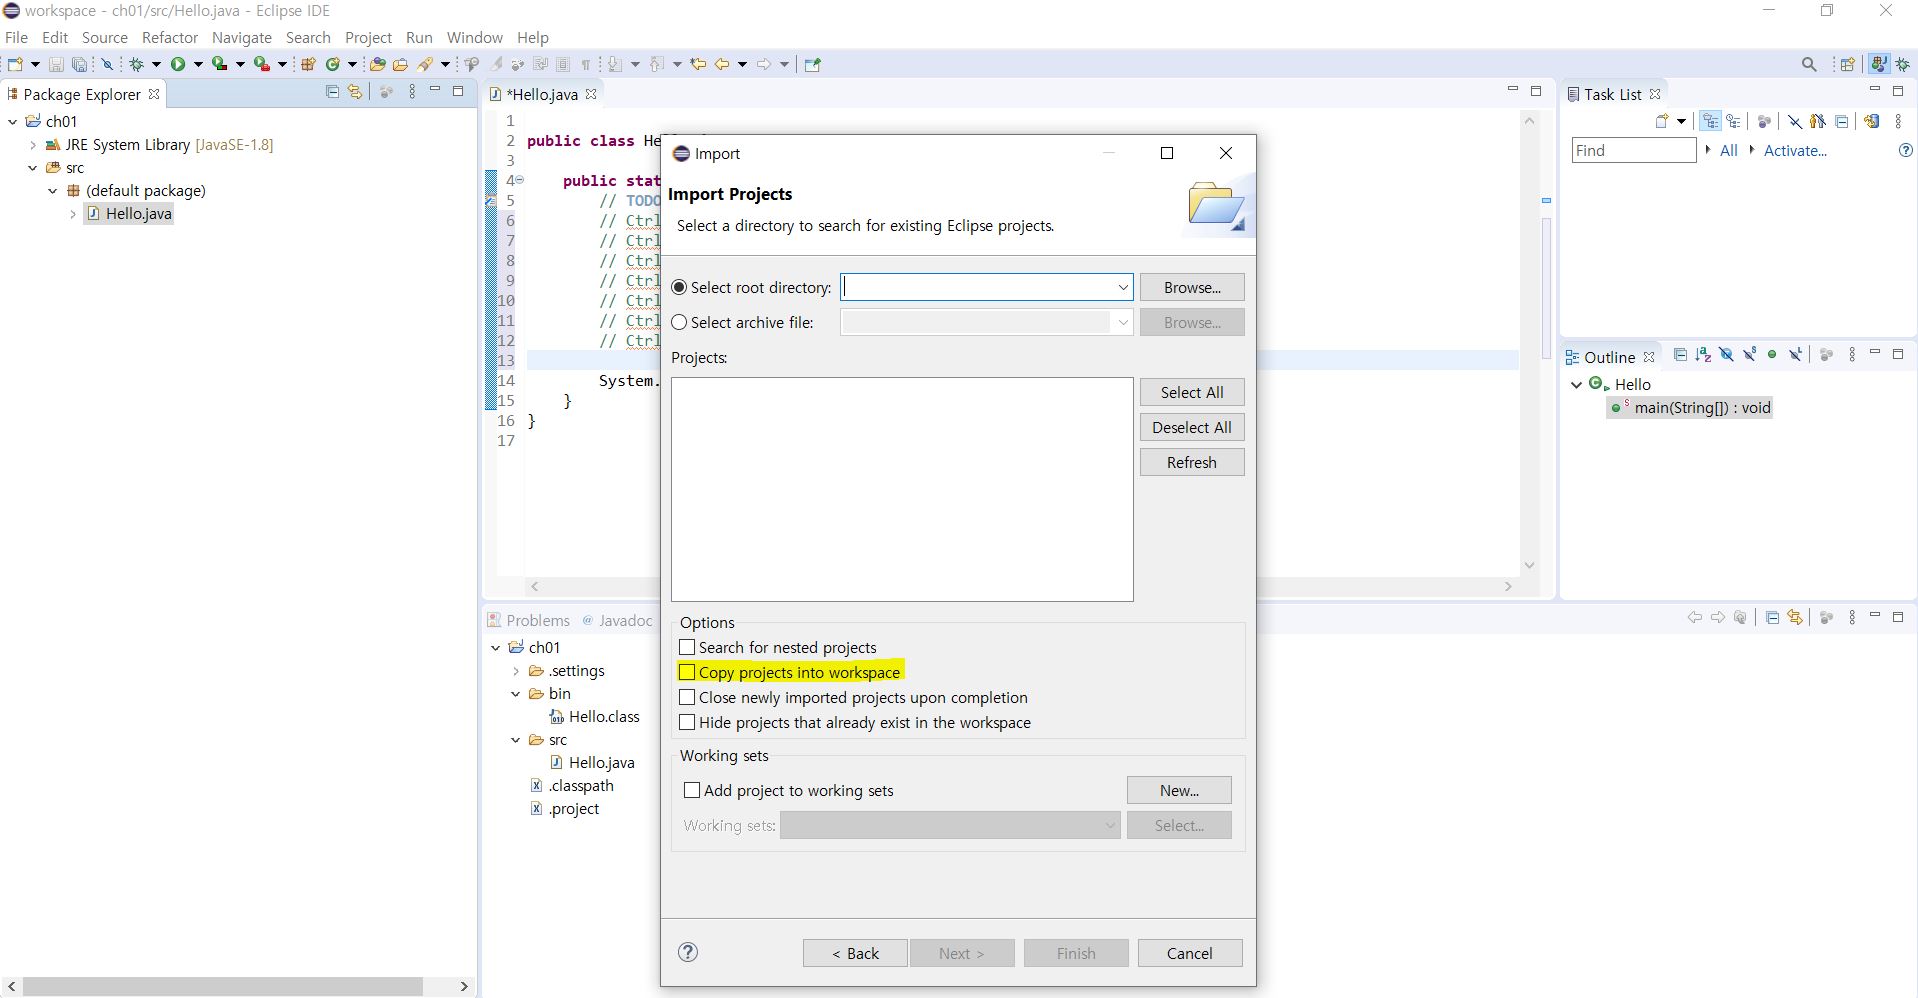The image size is (1918, 998).
Task: Click the green Run button in toolbar
Action: point(178,64)
